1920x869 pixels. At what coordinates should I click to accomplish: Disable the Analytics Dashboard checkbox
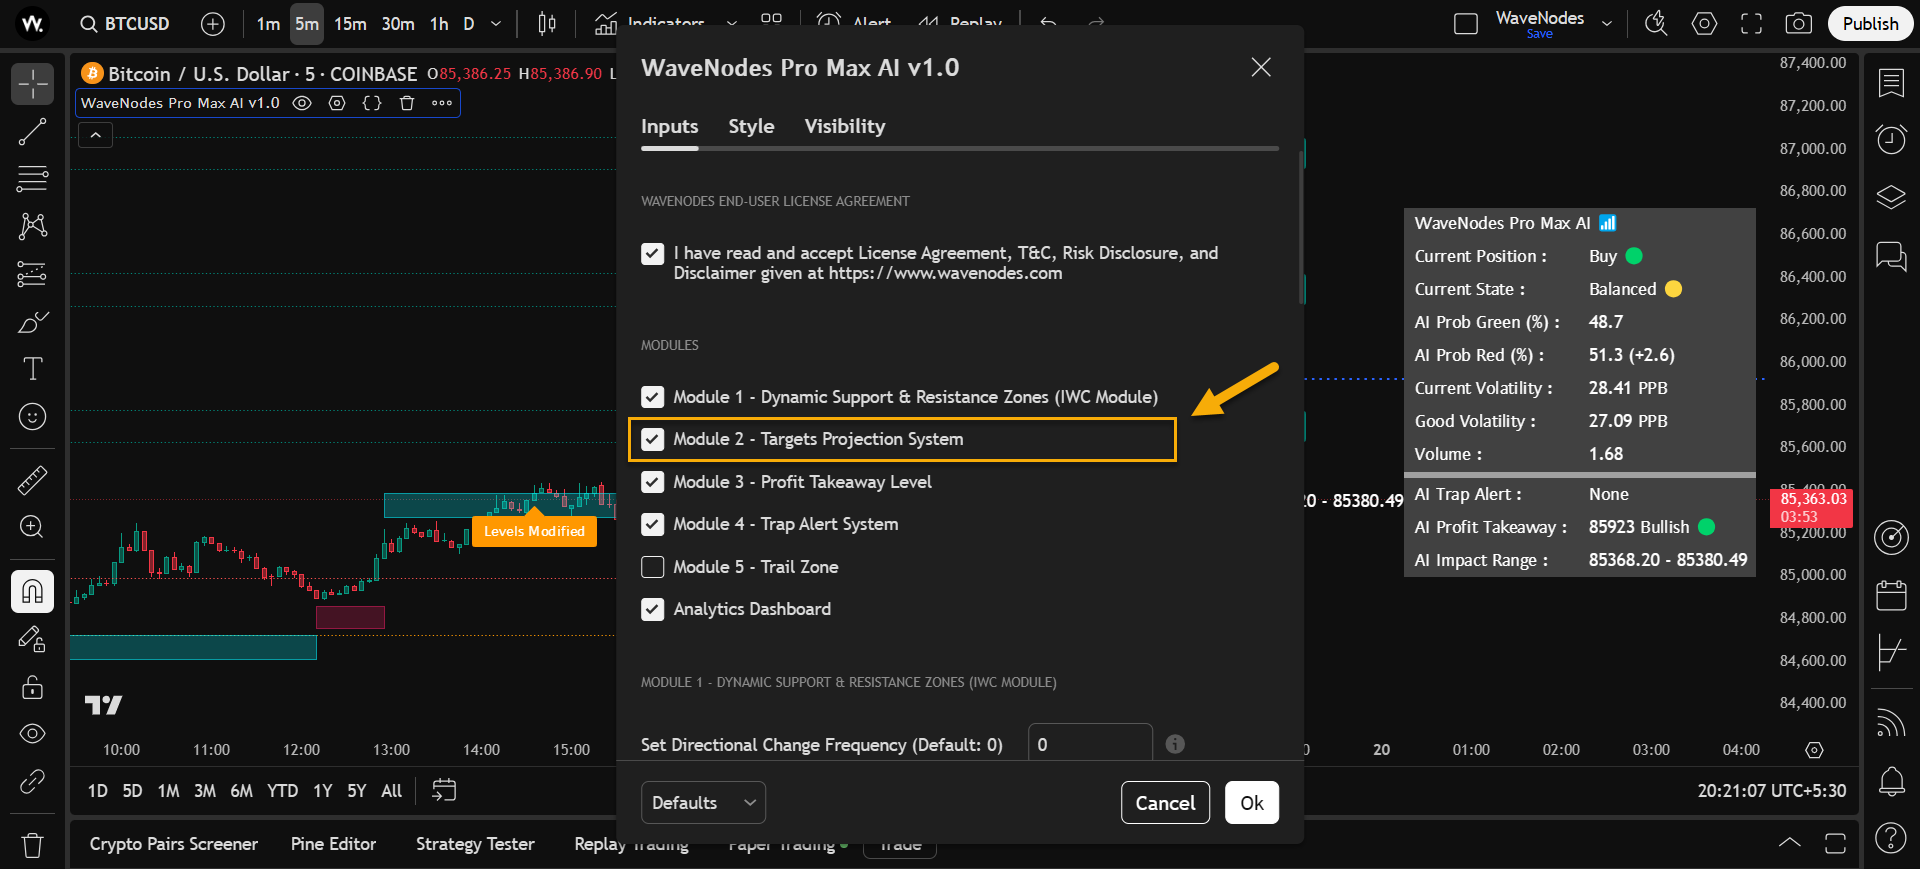tap(652, 609)
